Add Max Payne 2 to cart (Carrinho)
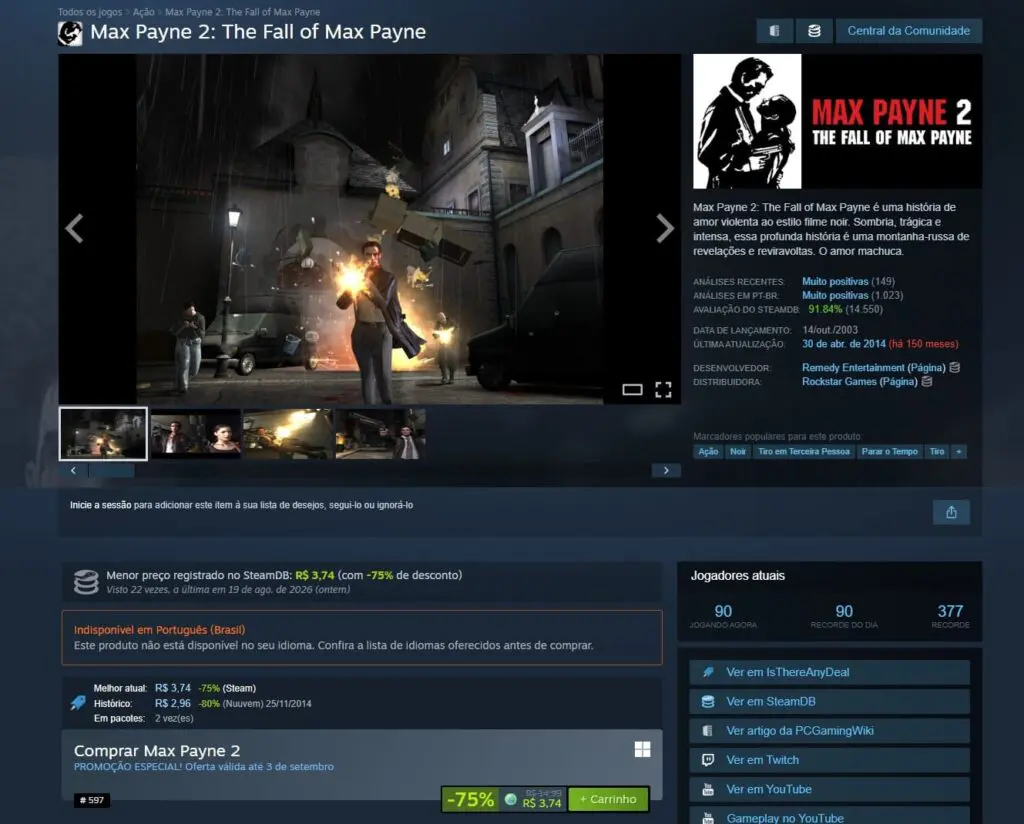This screenshot has width=1024, height=824. tap(608, 799)
